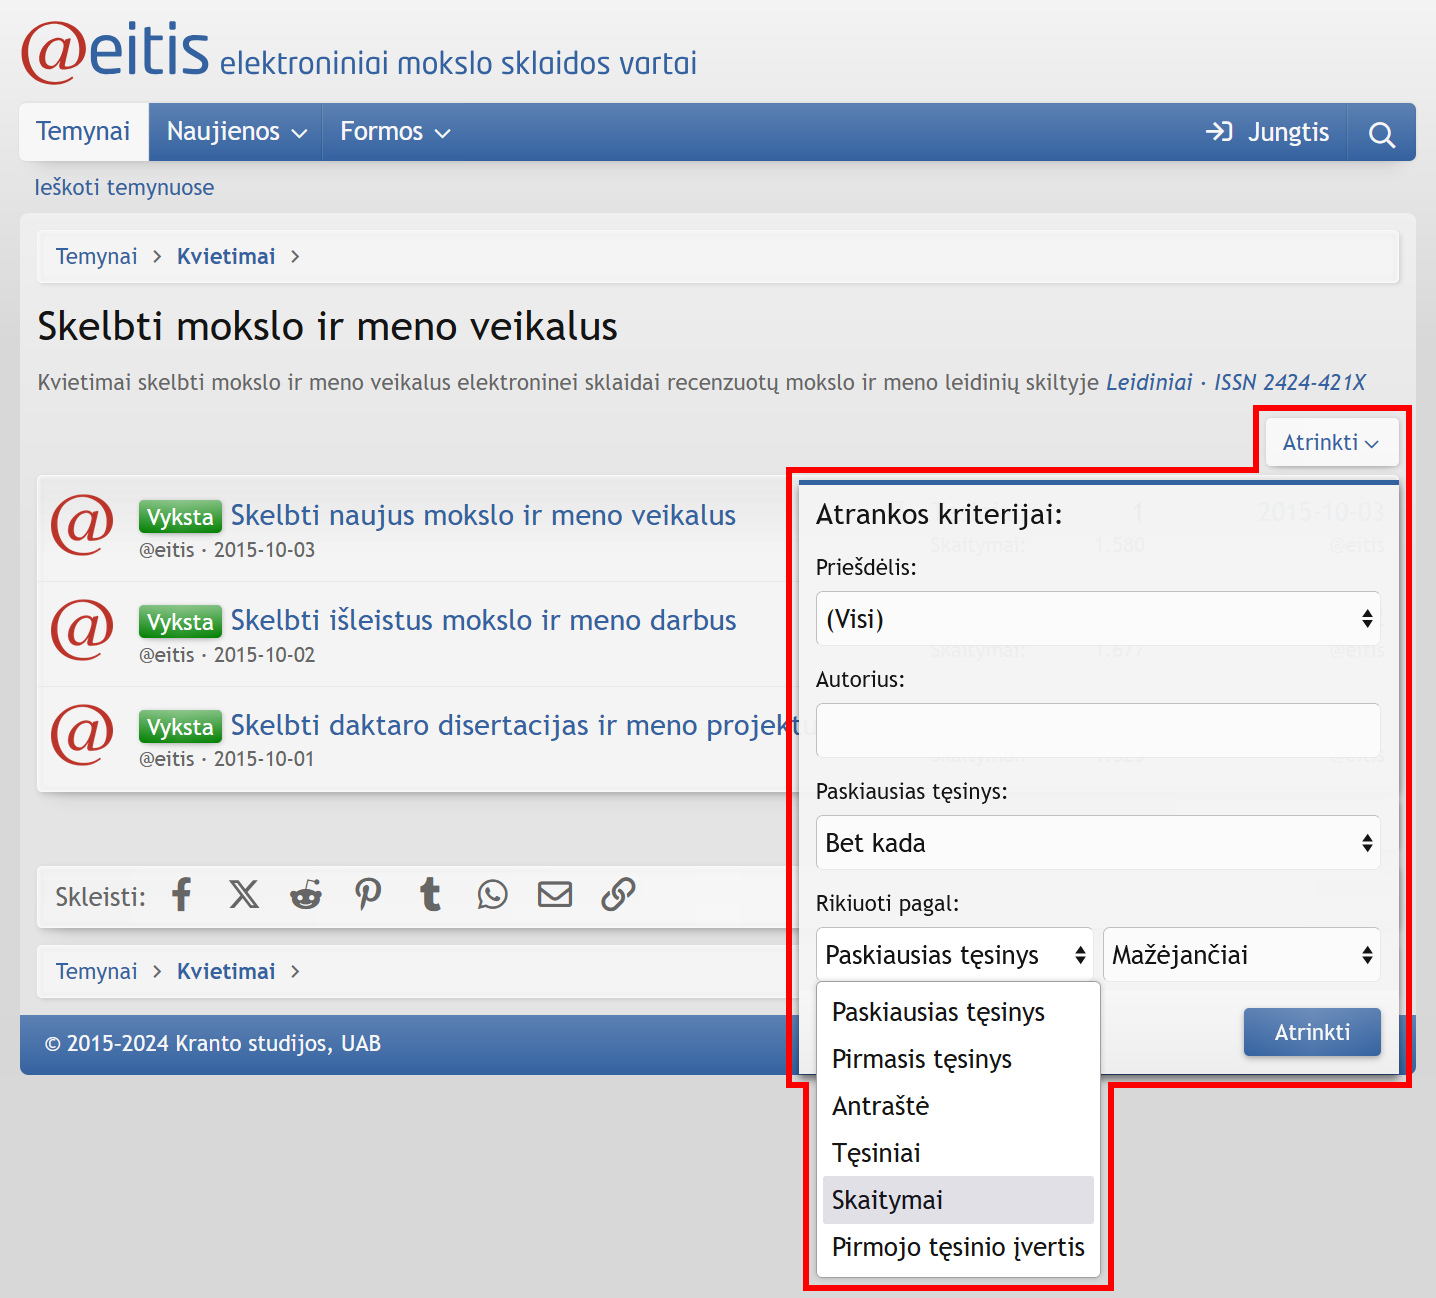Click the blue Atrinkti submit button

point(1312,1032)
